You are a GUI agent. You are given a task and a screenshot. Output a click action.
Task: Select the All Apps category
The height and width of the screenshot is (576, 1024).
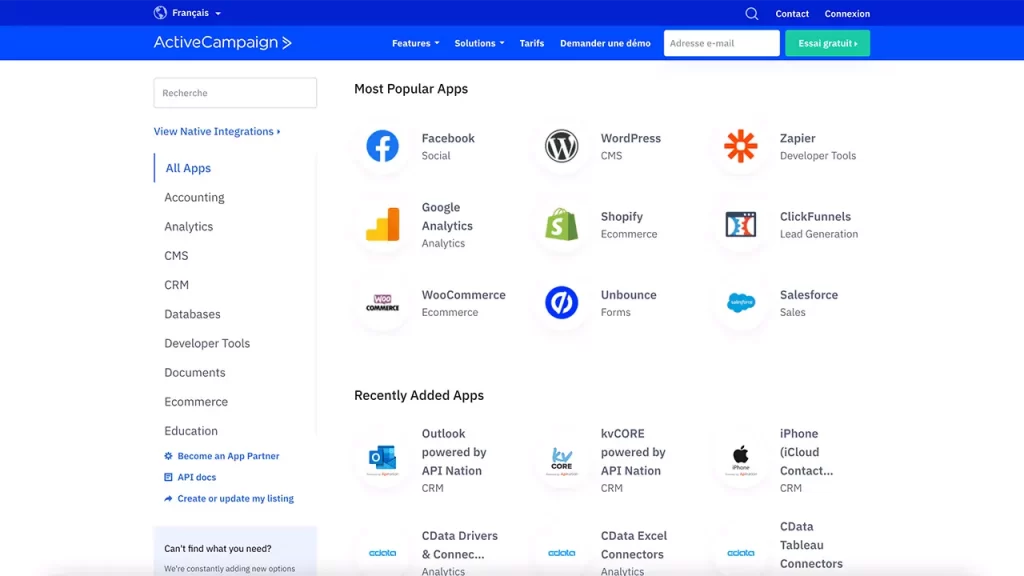point(188,168)
